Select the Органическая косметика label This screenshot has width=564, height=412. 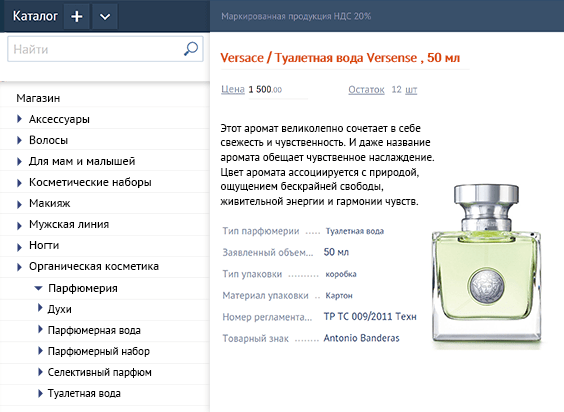(94, 266)
